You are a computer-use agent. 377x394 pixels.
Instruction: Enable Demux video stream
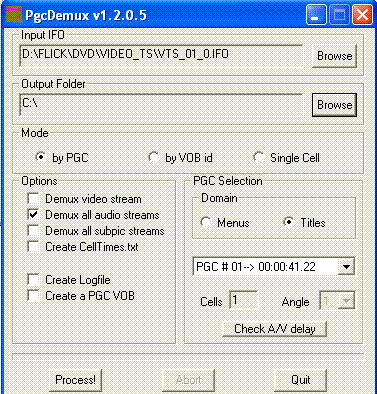(x=33, y=199)
